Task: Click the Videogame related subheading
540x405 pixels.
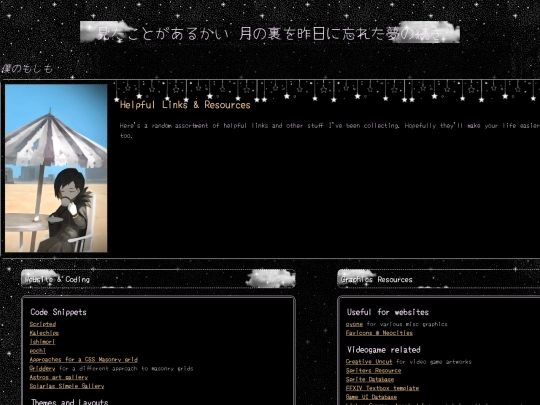Action: (384, 350)
